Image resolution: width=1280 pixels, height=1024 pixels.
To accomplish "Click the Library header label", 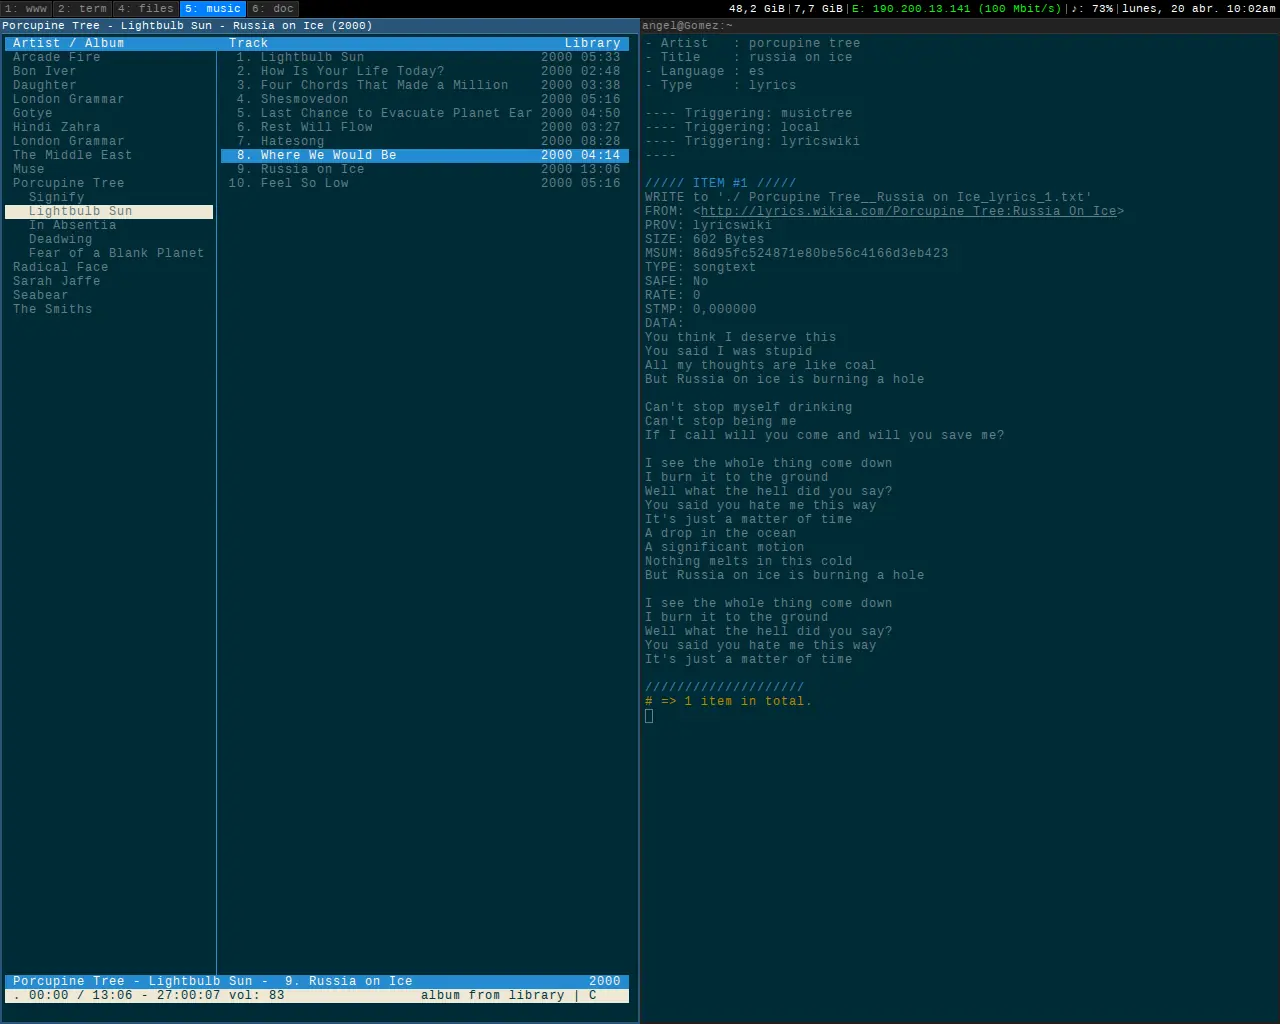I will pyautogui.click(x=593, y=43).
